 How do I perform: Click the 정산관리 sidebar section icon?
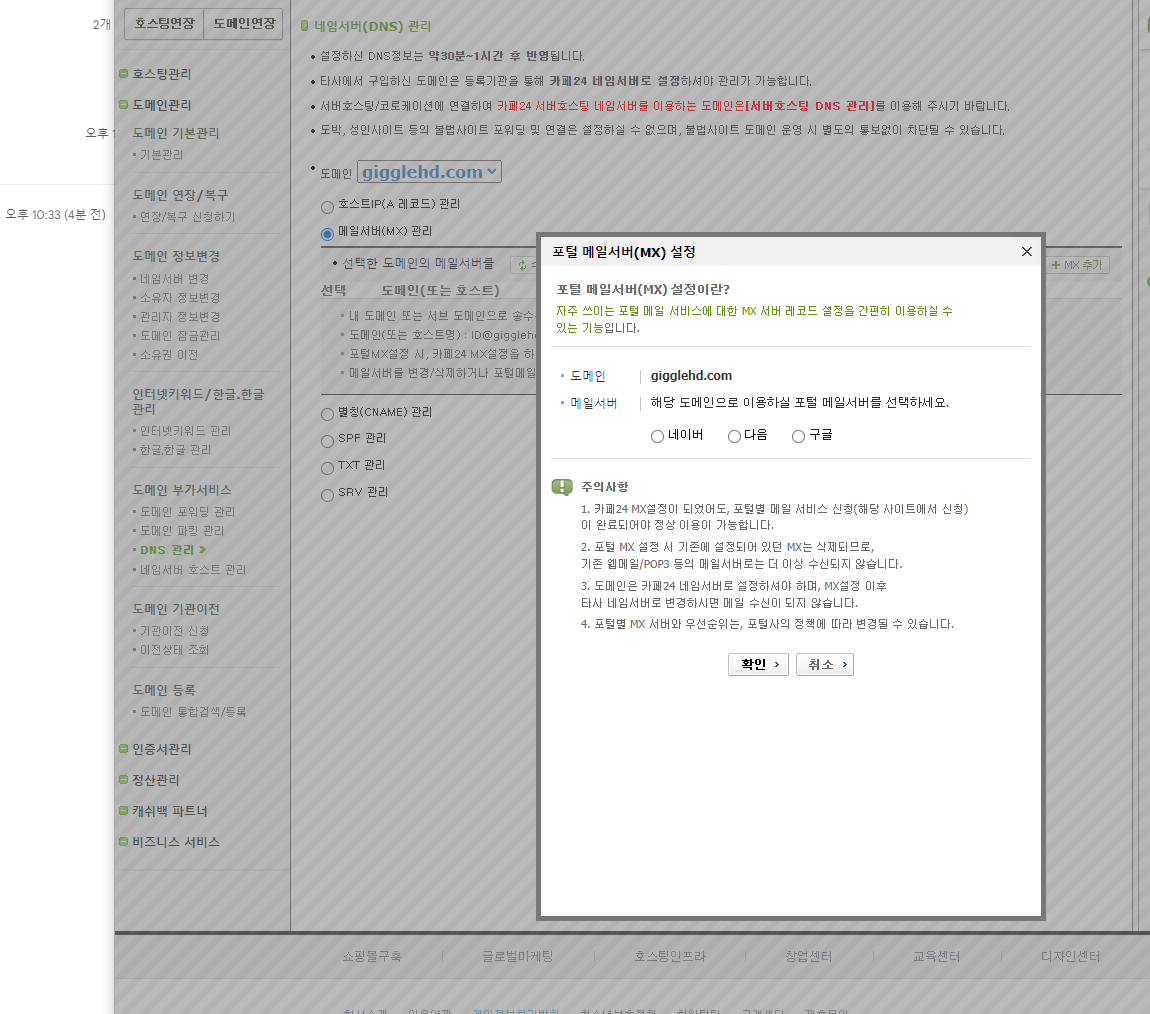pyautogui.click(x=122, y=779)
